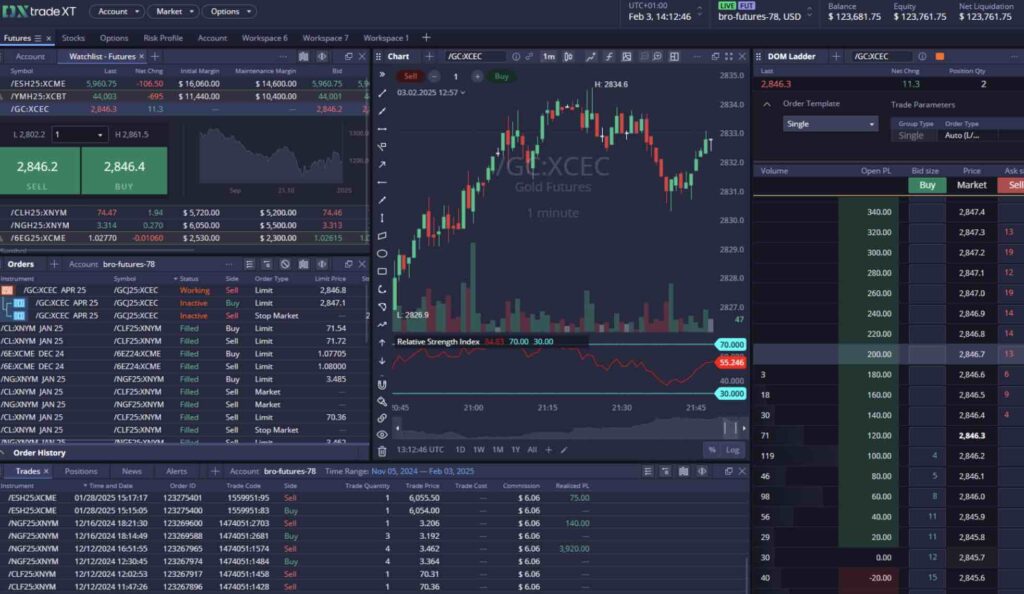Toggle drawings visibility eye icon
Screen dimensions: 1024x594
[382, 435]
